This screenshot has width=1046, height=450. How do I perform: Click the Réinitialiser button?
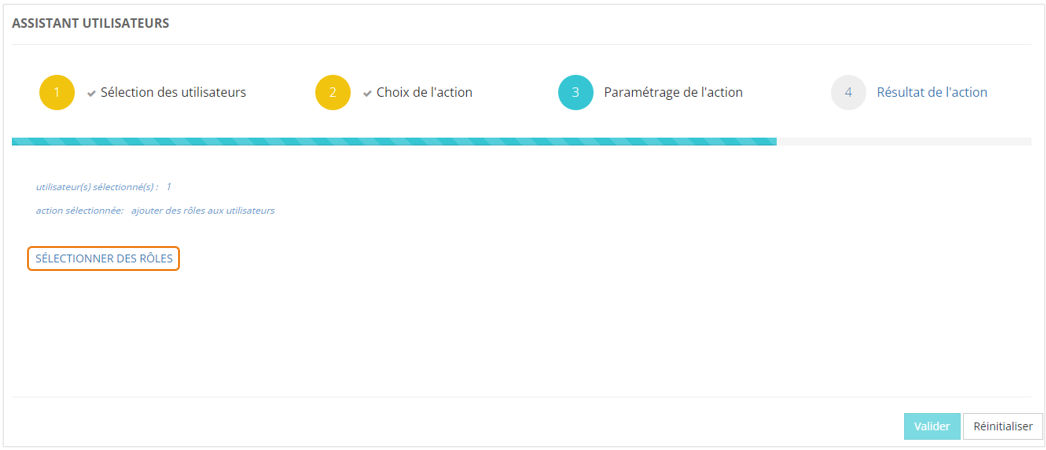(x=1003, y=426)
